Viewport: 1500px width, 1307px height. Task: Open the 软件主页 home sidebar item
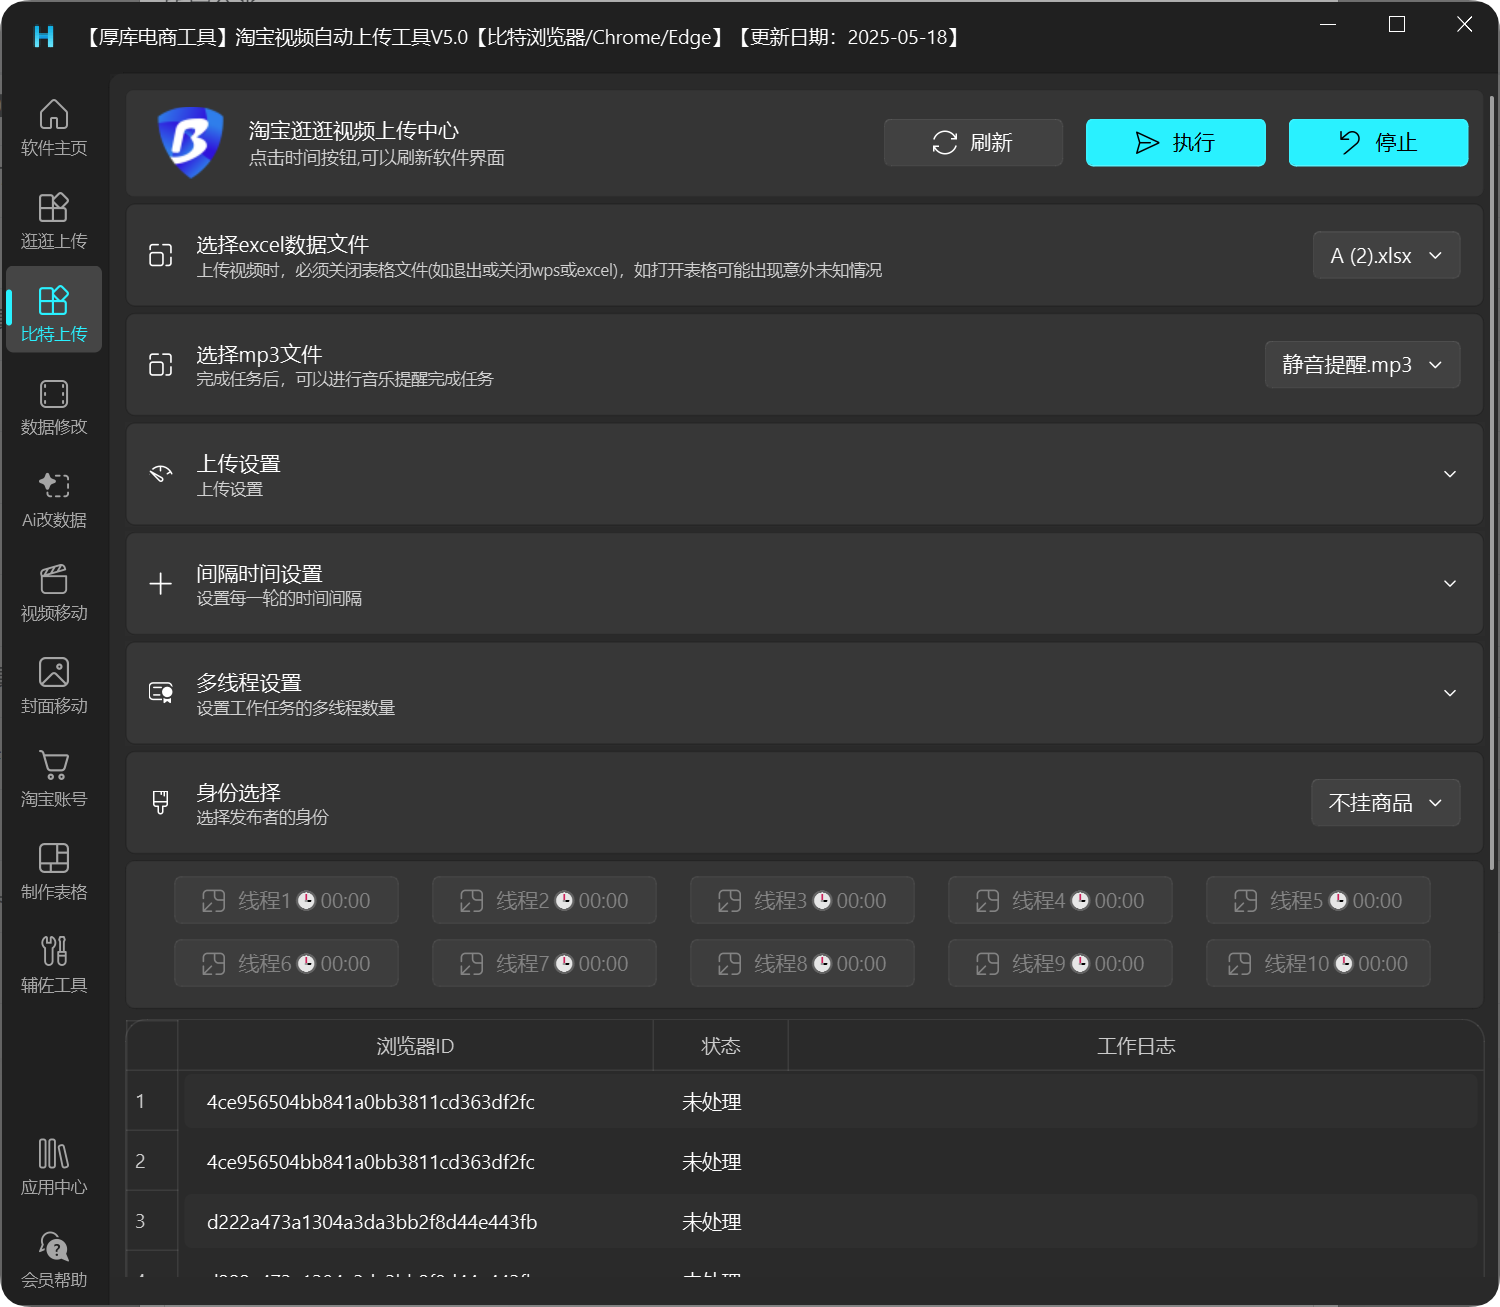pyautogui.click(x=54, y=128)
